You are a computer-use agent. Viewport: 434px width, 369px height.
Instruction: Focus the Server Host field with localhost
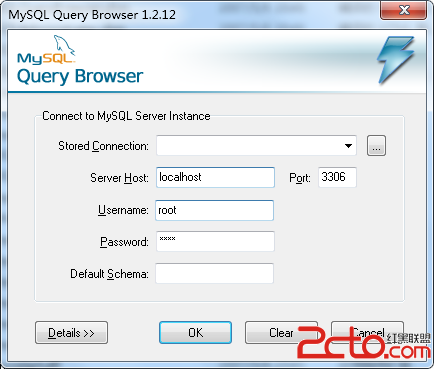[x=215, y=177]
